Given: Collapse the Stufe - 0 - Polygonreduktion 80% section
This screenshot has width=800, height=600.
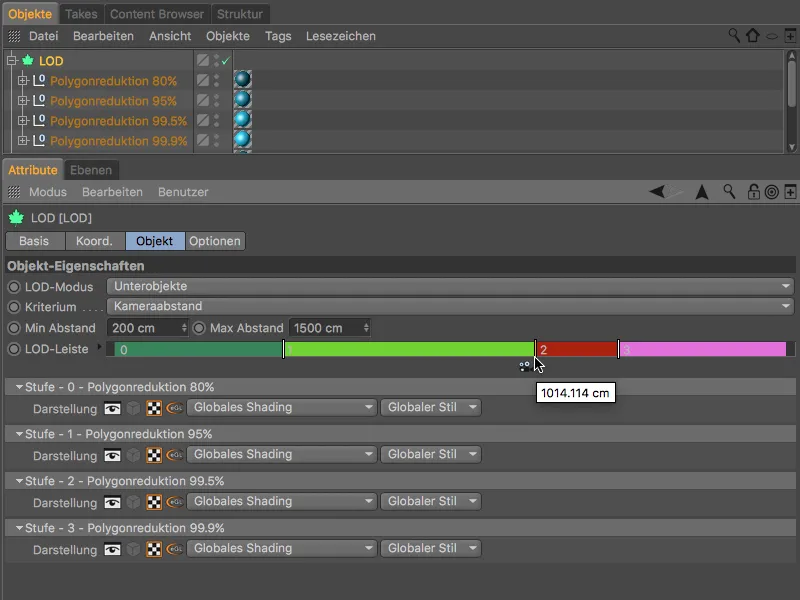Looking at the screenshot, I should [19, 387].
